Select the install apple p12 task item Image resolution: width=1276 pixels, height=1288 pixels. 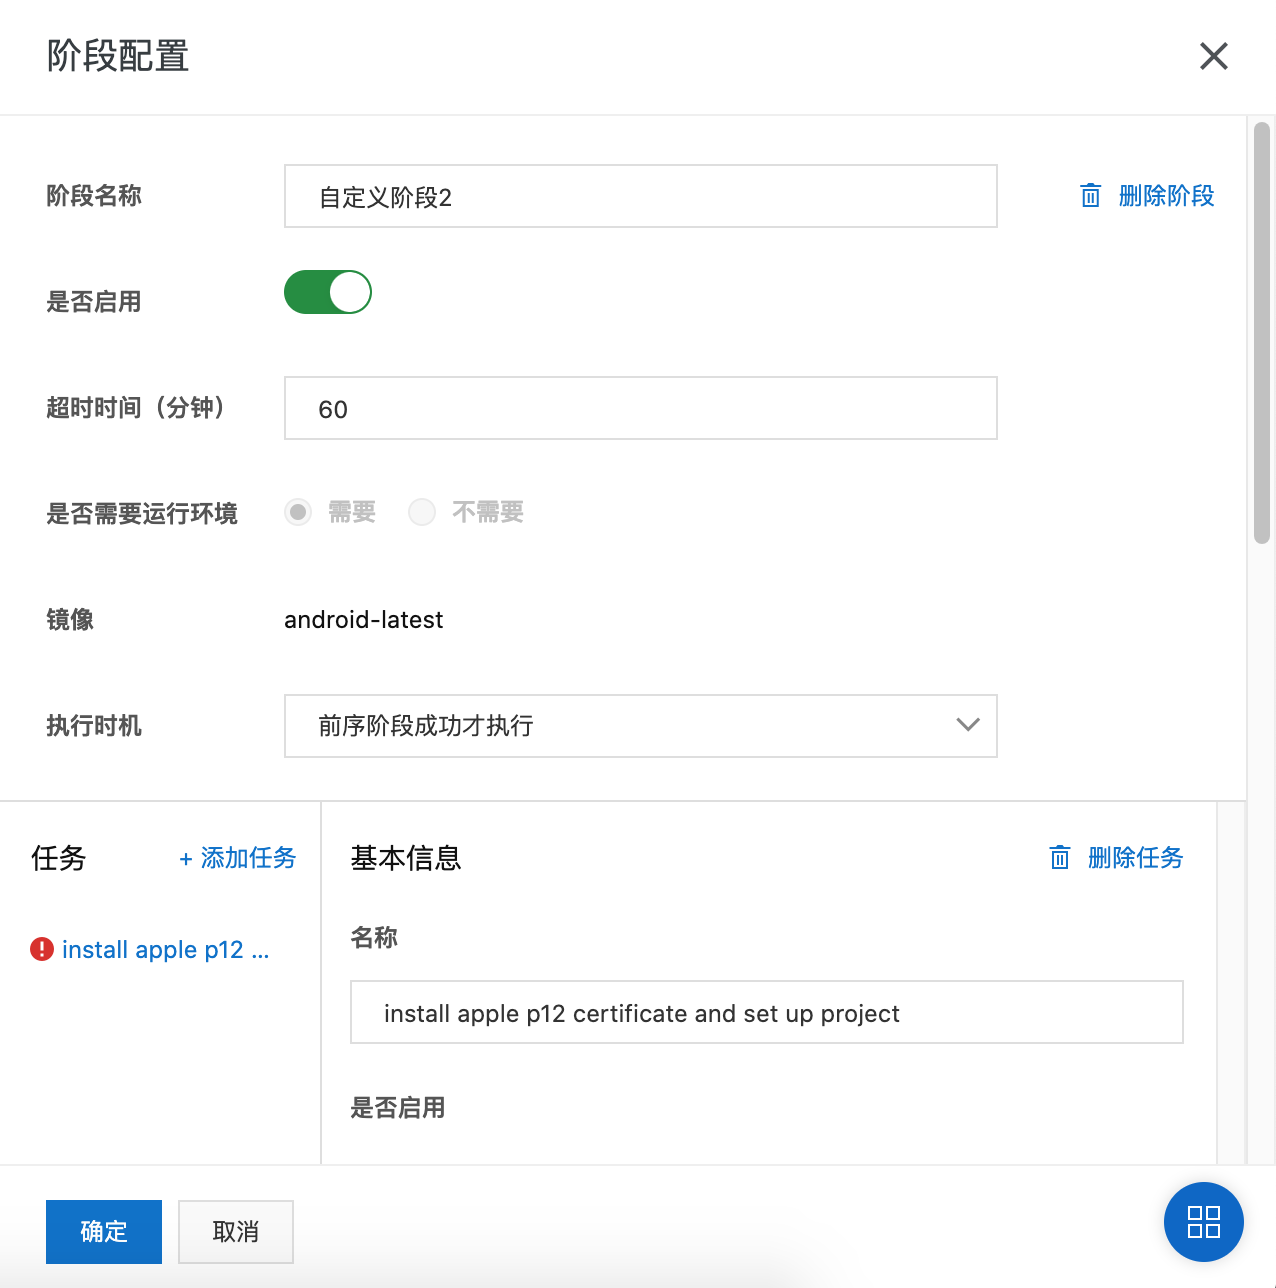(x=165, y=949)
